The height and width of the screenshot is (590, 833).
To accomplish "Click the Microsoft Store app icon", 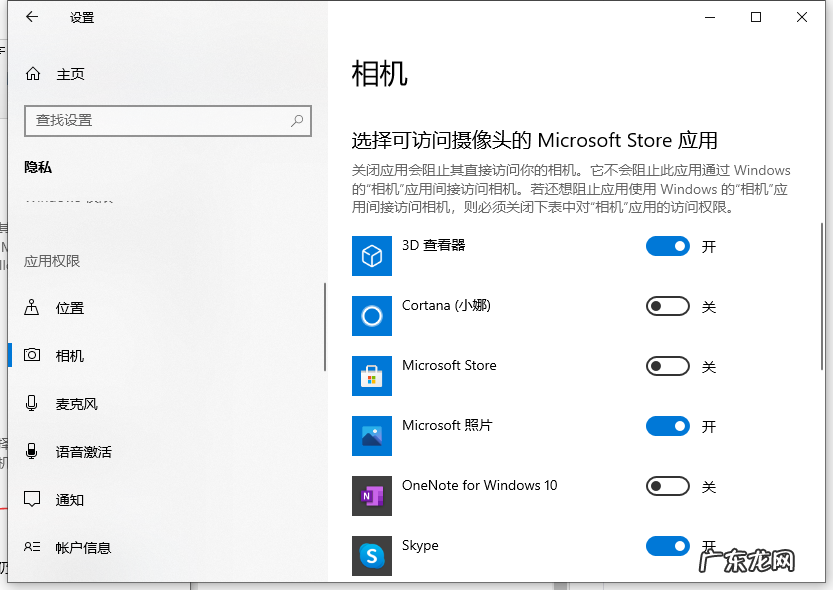I will tap(371, 376).
